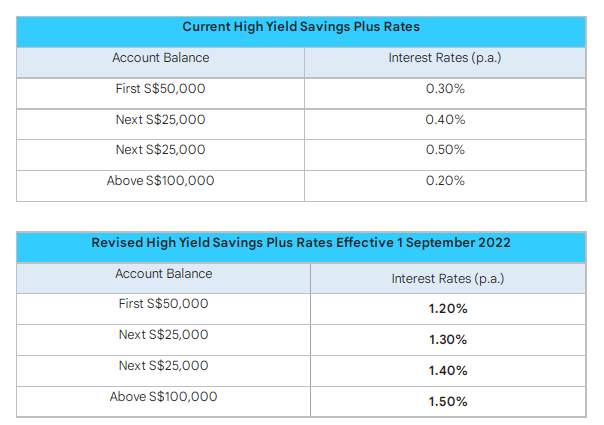
Task: Click Interest Rates header in revised rates table
Action: [x=448, y=278]
